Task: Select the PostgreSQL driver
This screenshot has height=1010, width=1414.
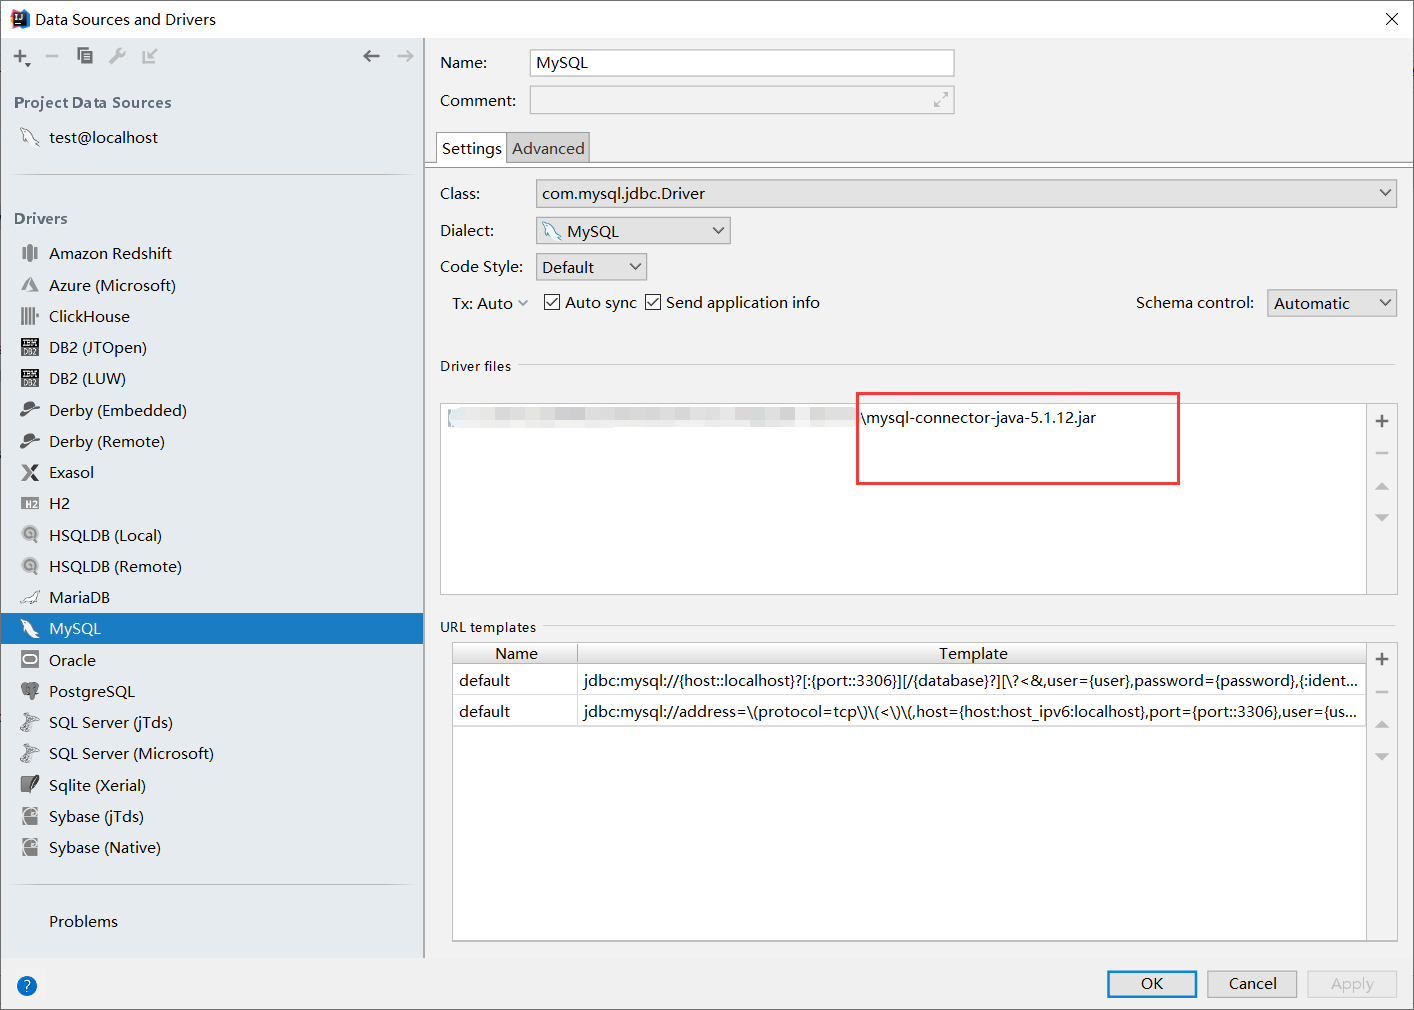Action: click(x=212, y=691)
